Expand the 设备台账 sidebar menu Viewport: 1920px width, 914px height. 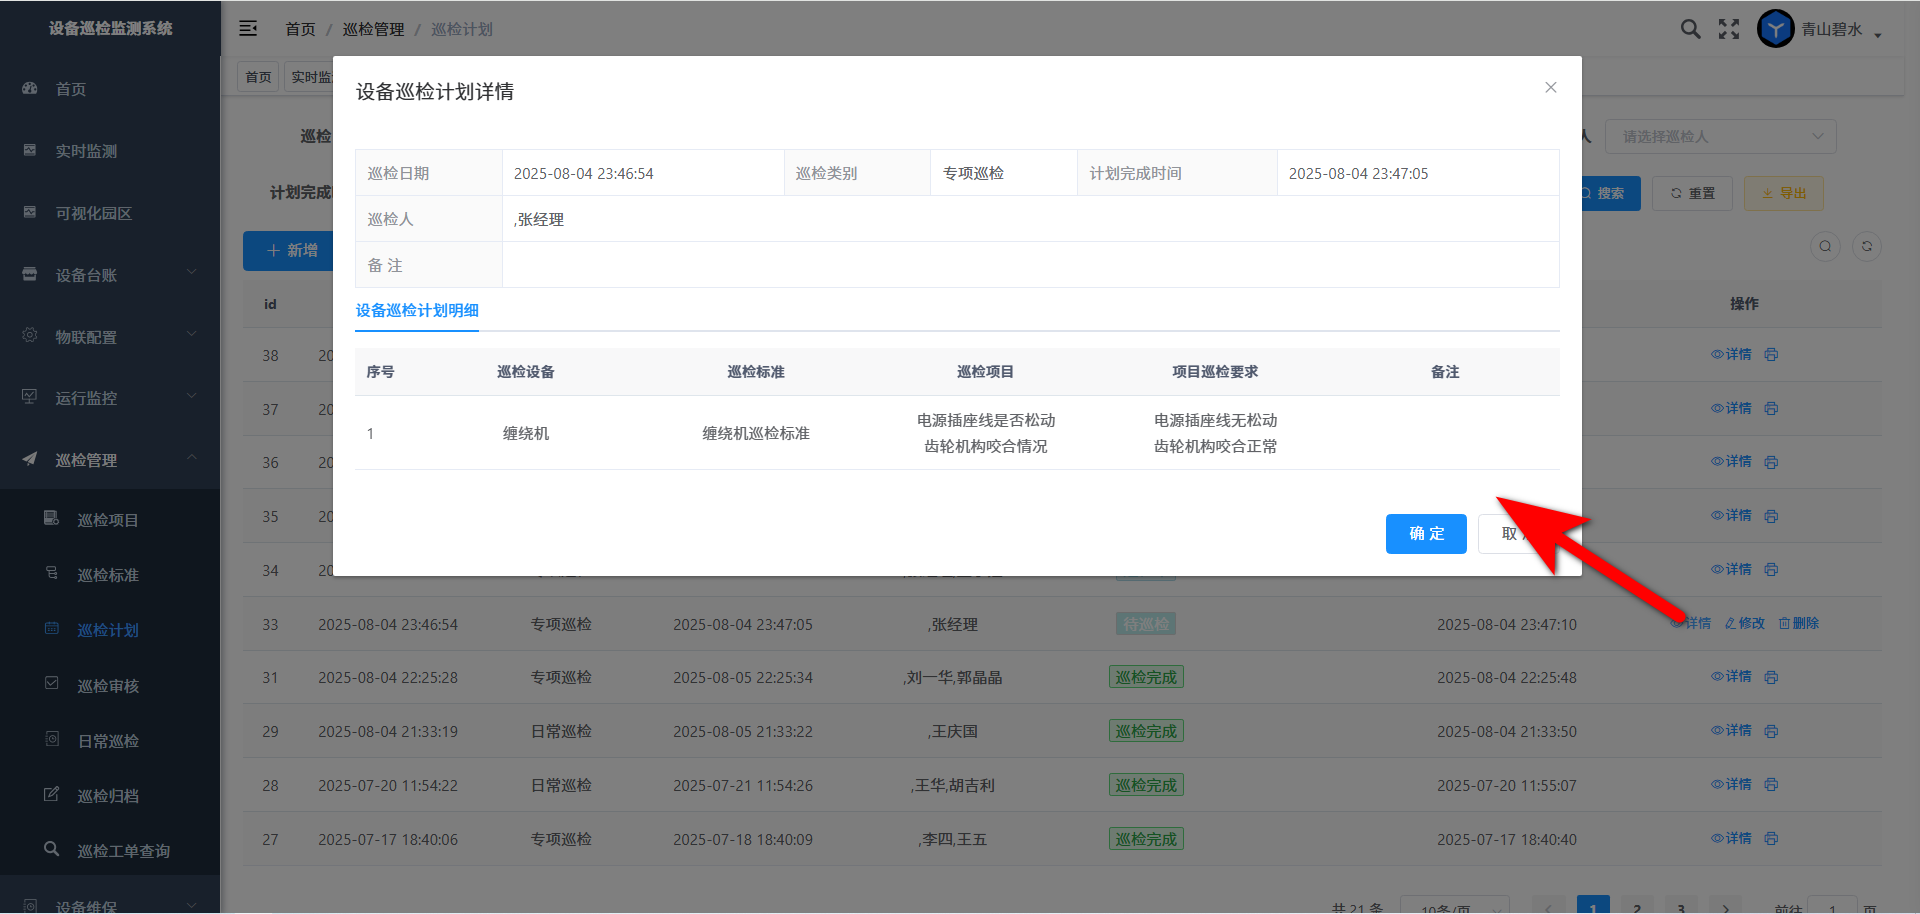110,275
